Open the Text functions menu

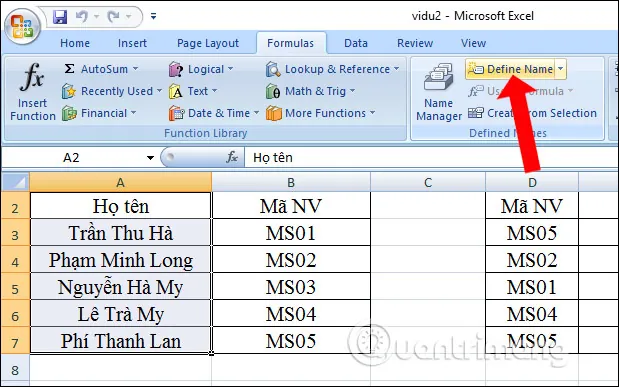(x=193, y=91)
